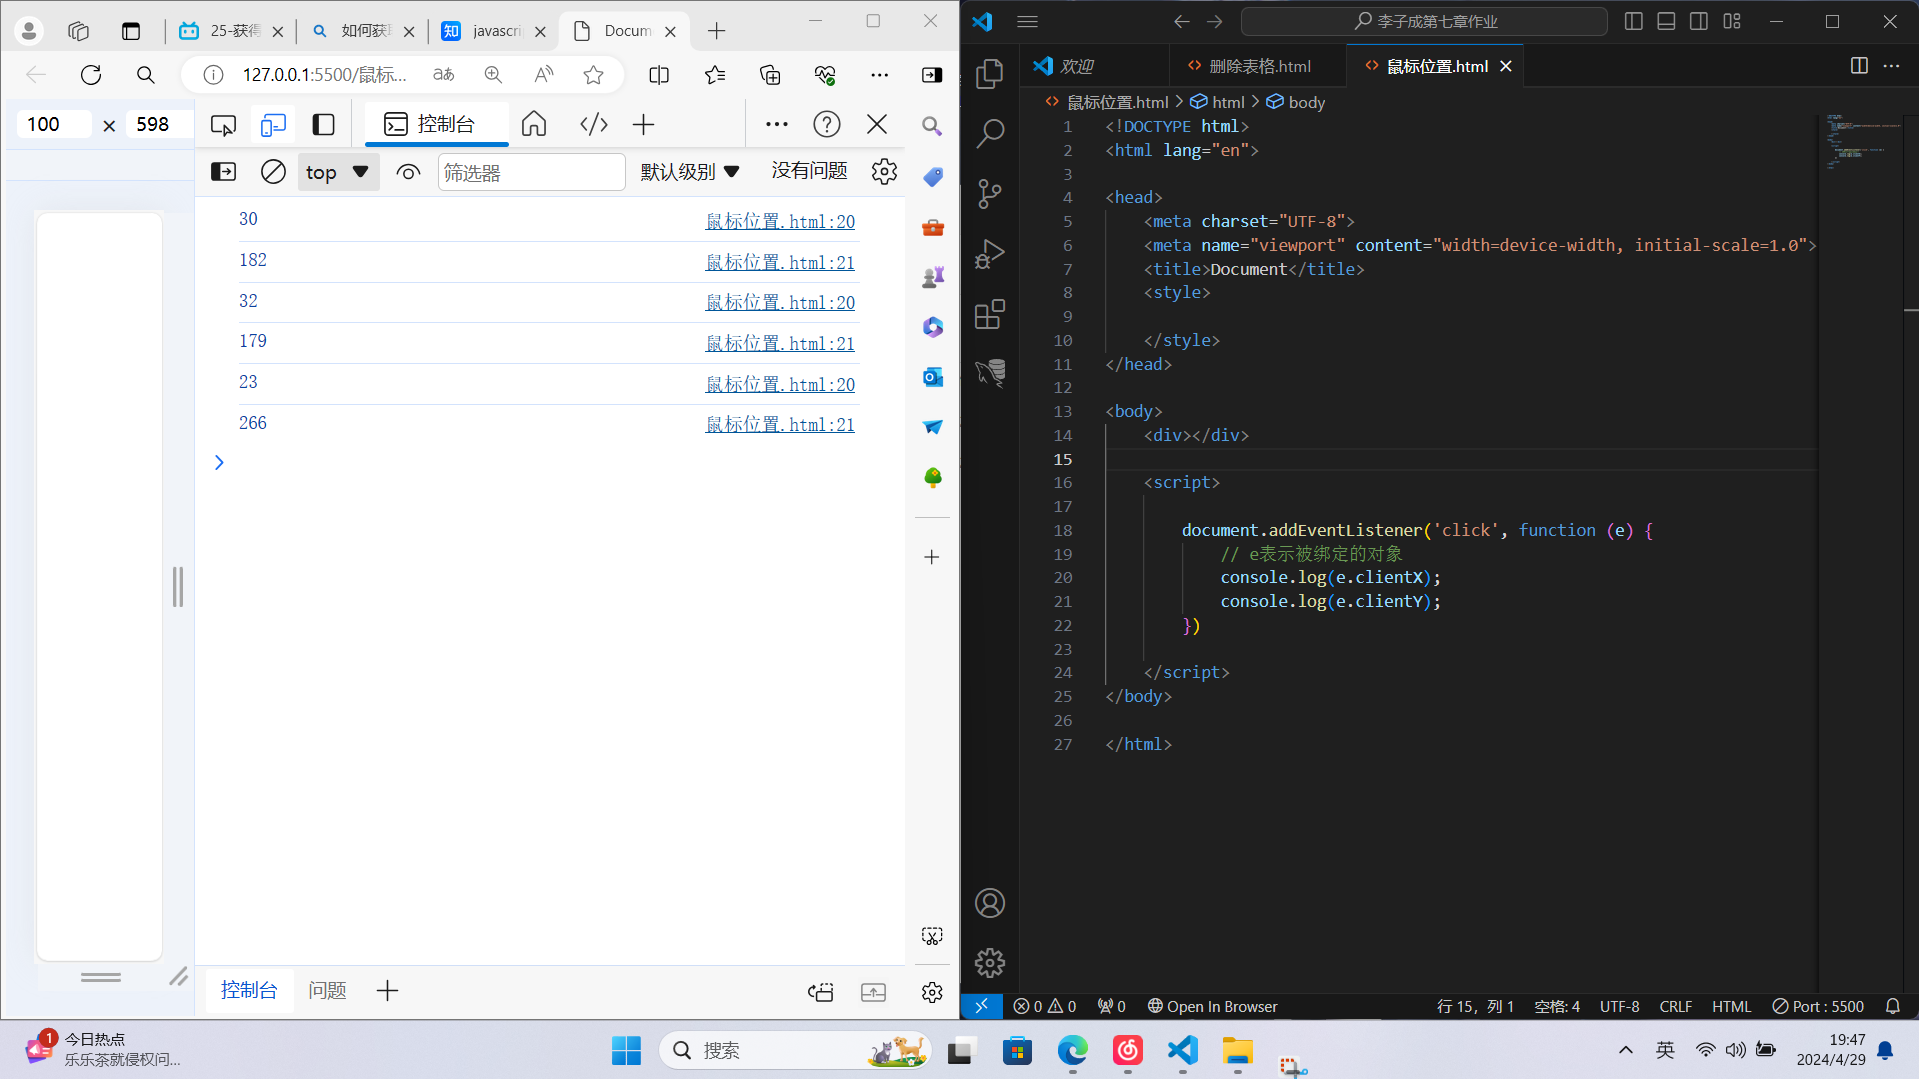
Task: Switch to 问题 drawer tab
Action: coord(327,990)
